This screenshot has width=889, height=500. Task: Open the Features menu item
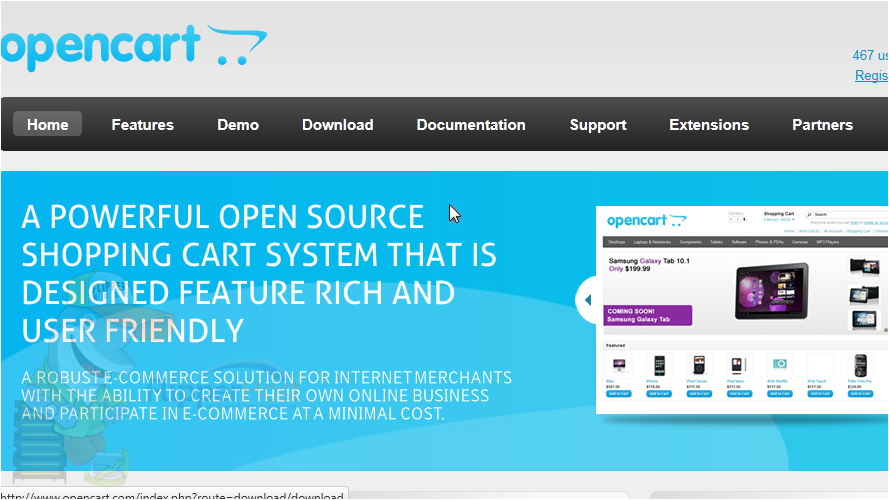[x=142, y=125]
